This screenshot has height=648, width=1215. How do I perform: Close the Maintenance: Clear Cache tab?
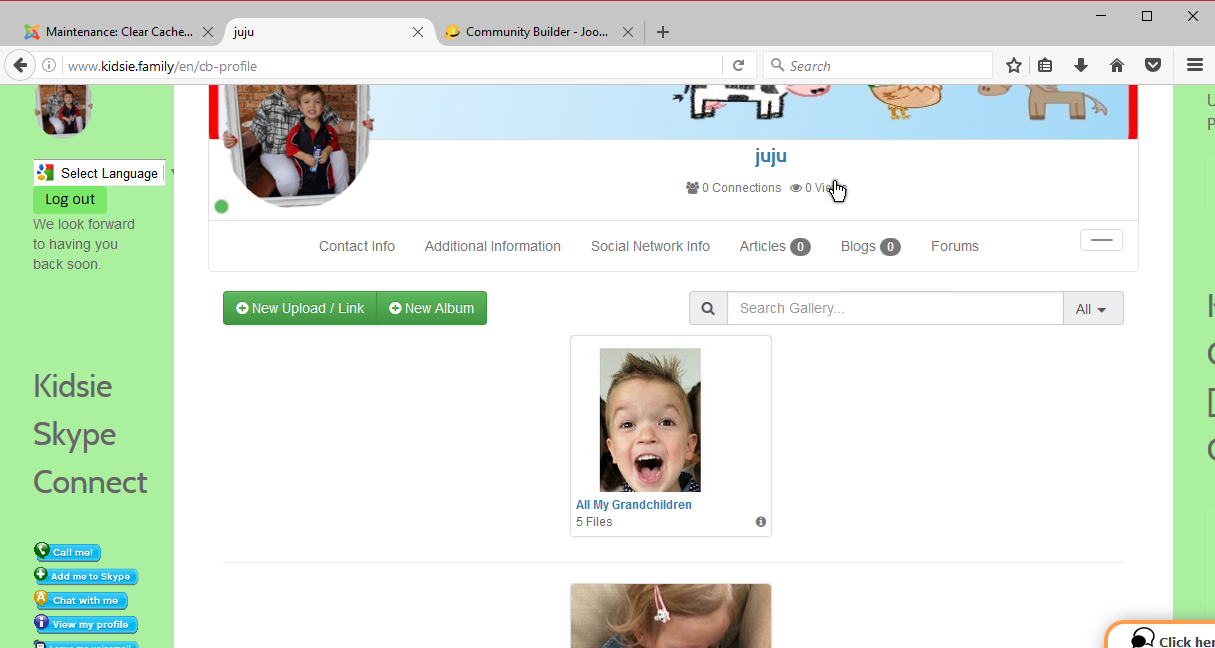point(208,32)
